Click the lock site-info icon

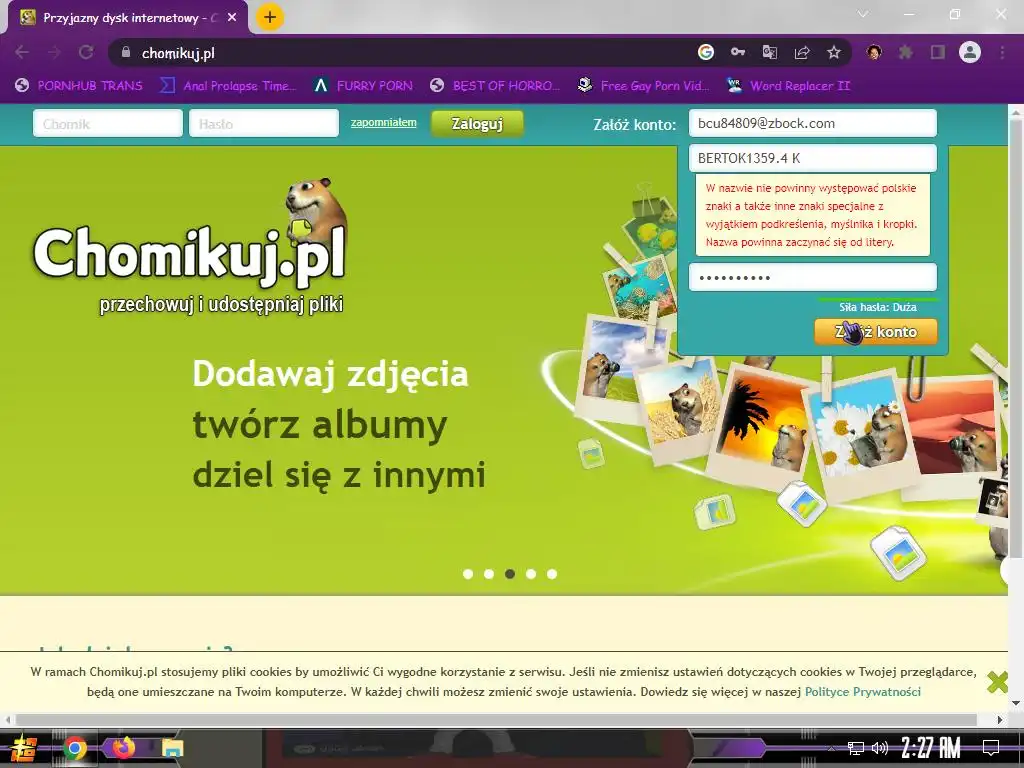tap(126, 52)
